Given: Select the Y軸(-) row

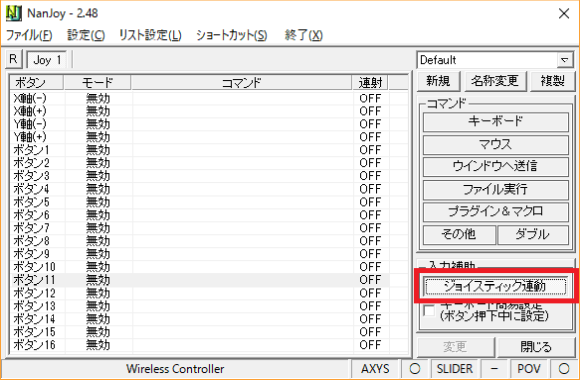Looking at the screenshot, I should point(200,124).
